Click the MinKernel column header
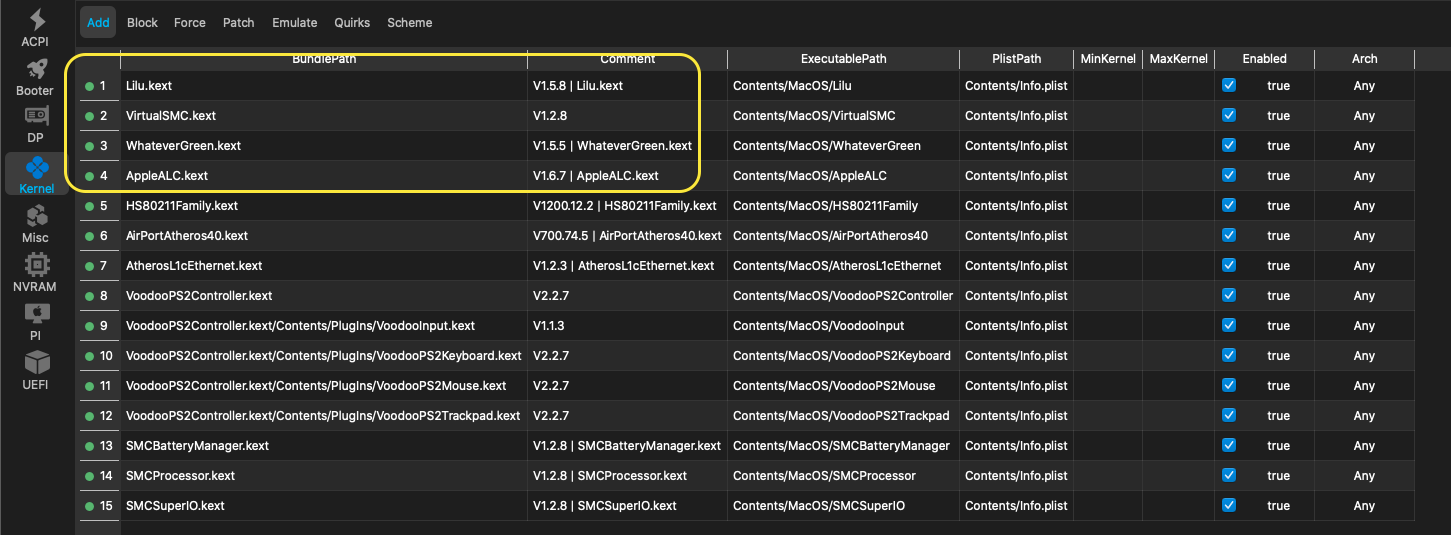Viewport: 1451px width, 535px height. coord(1109,59)
